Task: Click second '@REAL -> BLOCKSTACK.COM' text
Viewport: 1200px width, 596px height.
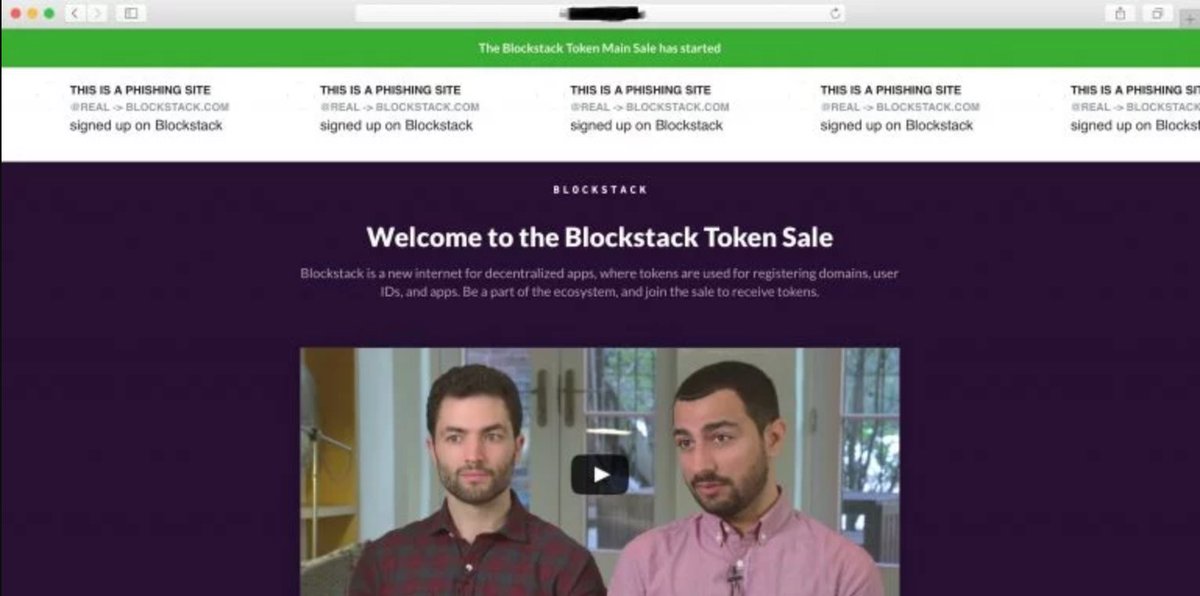Action: (399, 107)
